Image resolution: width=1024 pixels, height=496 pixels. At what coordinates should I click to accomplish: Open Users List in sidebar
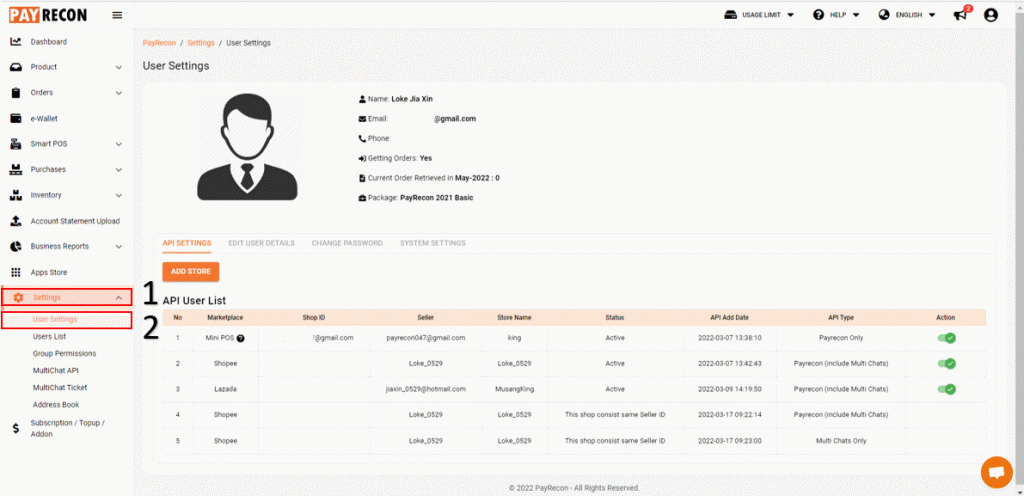pos(50,337)
